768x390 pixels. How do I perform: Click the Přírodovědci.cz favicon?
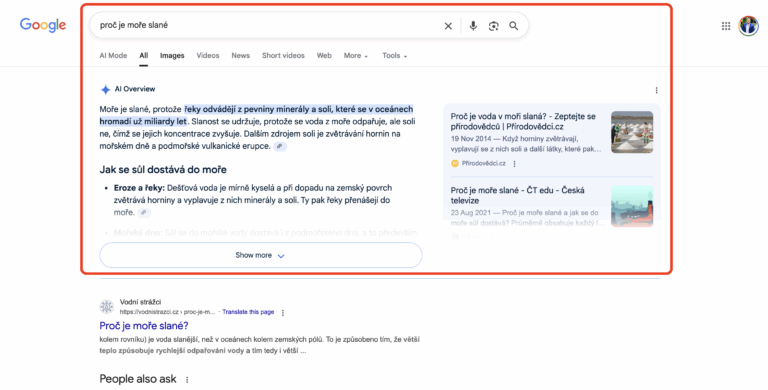pyautogui.click(x=455, y=164)
